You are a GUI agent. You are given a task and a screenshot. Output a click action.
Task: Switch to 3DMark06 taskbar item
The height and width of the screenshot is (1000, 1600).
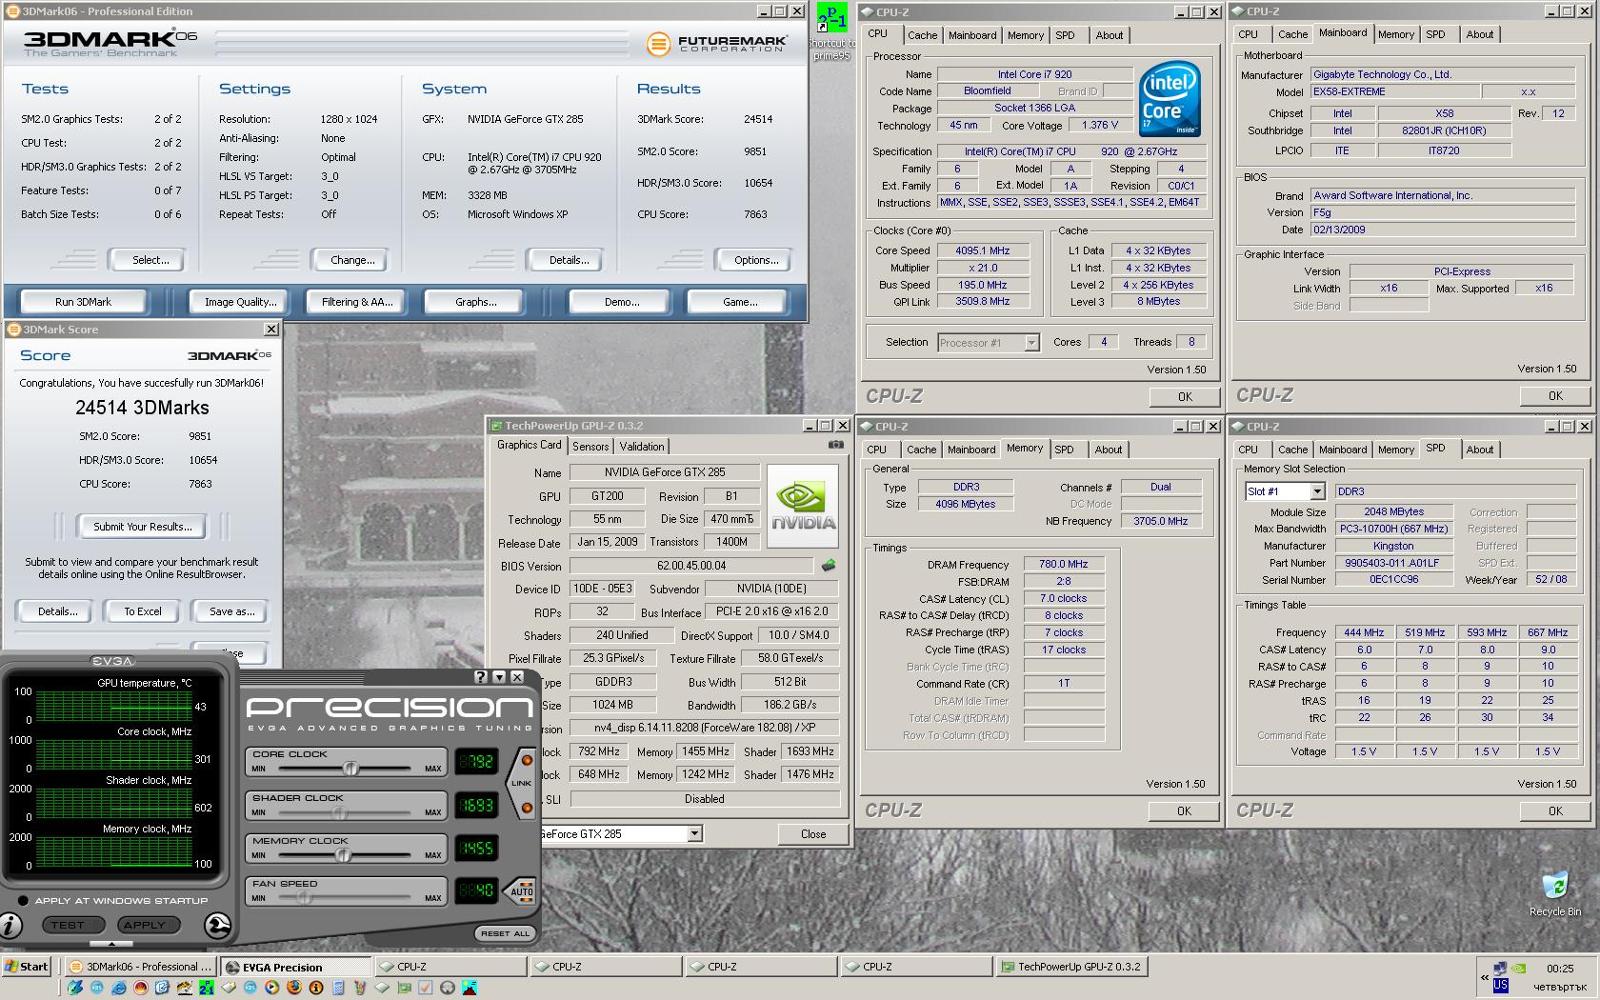point(140,967)
